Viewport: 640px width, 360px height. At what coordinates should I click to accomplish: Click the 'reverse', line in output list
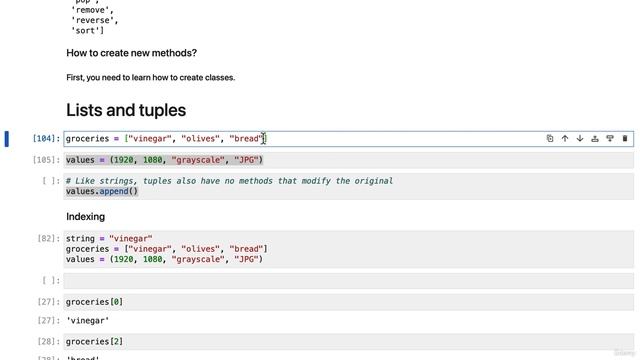point(95,20)
